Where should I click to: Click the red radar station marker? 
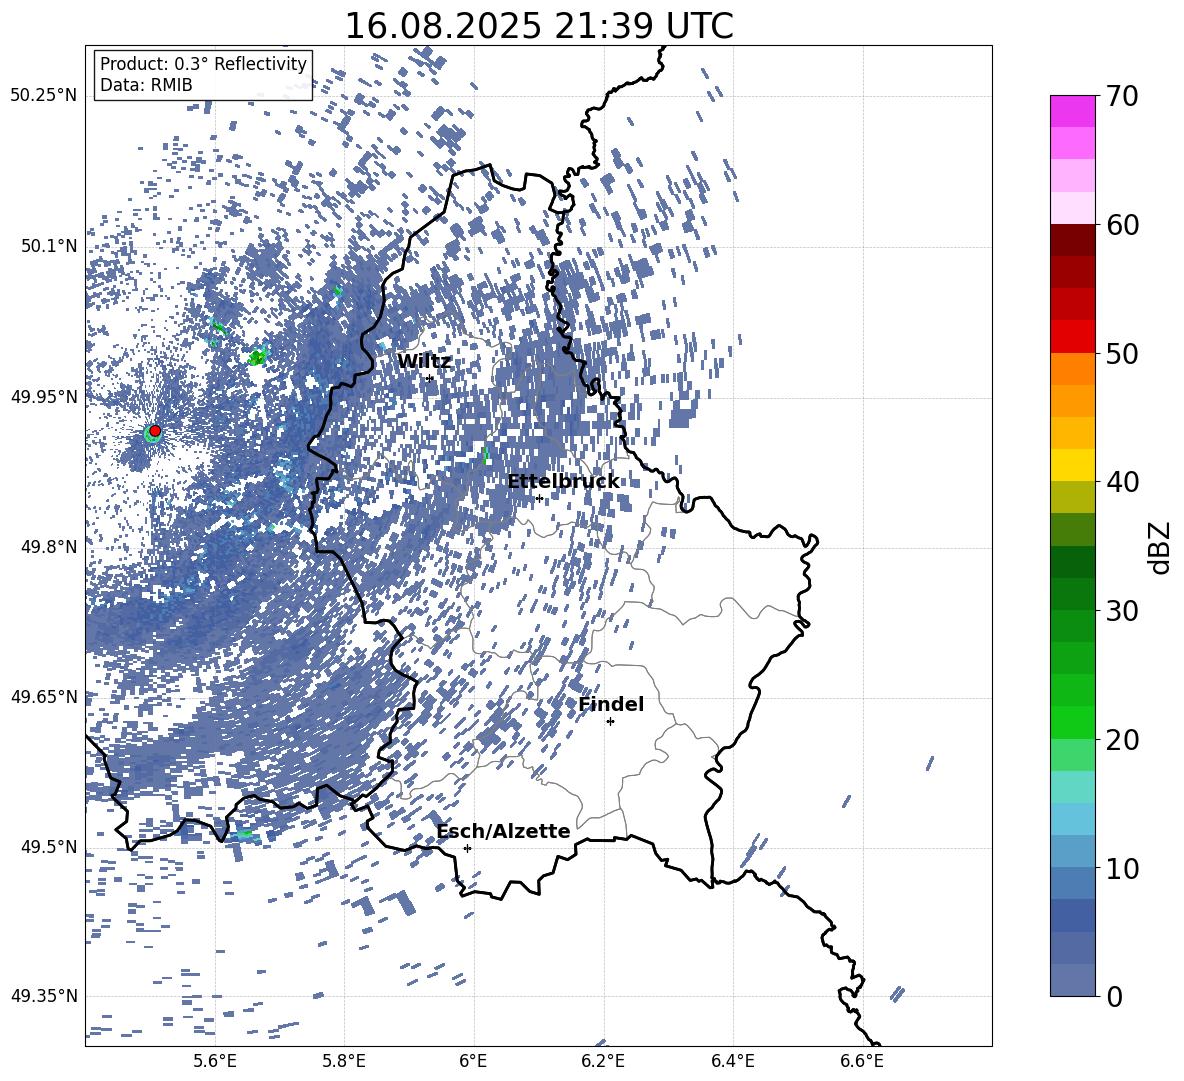[155, 430]
